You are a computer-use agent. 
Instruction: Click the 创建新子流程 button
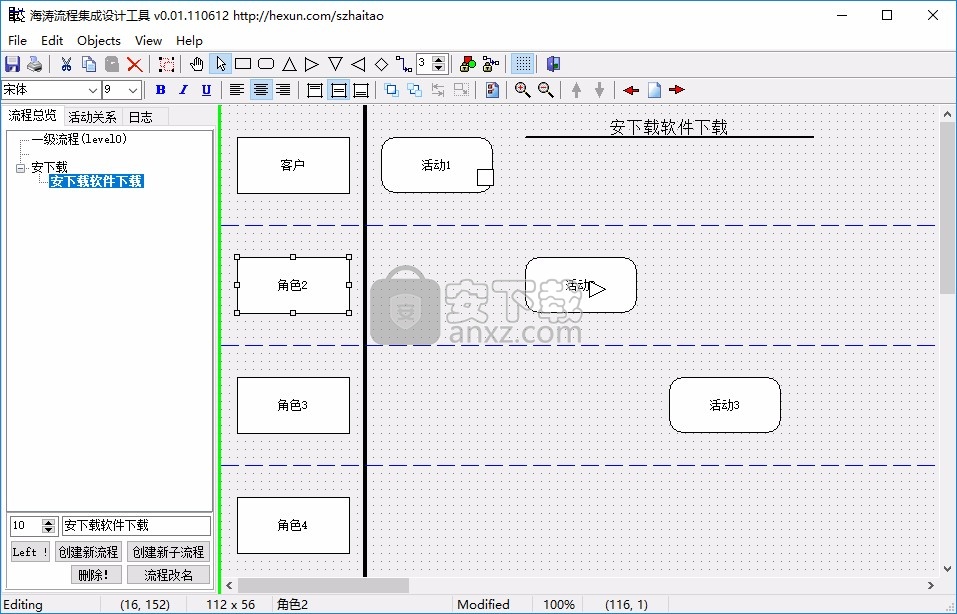pos(168,552)
